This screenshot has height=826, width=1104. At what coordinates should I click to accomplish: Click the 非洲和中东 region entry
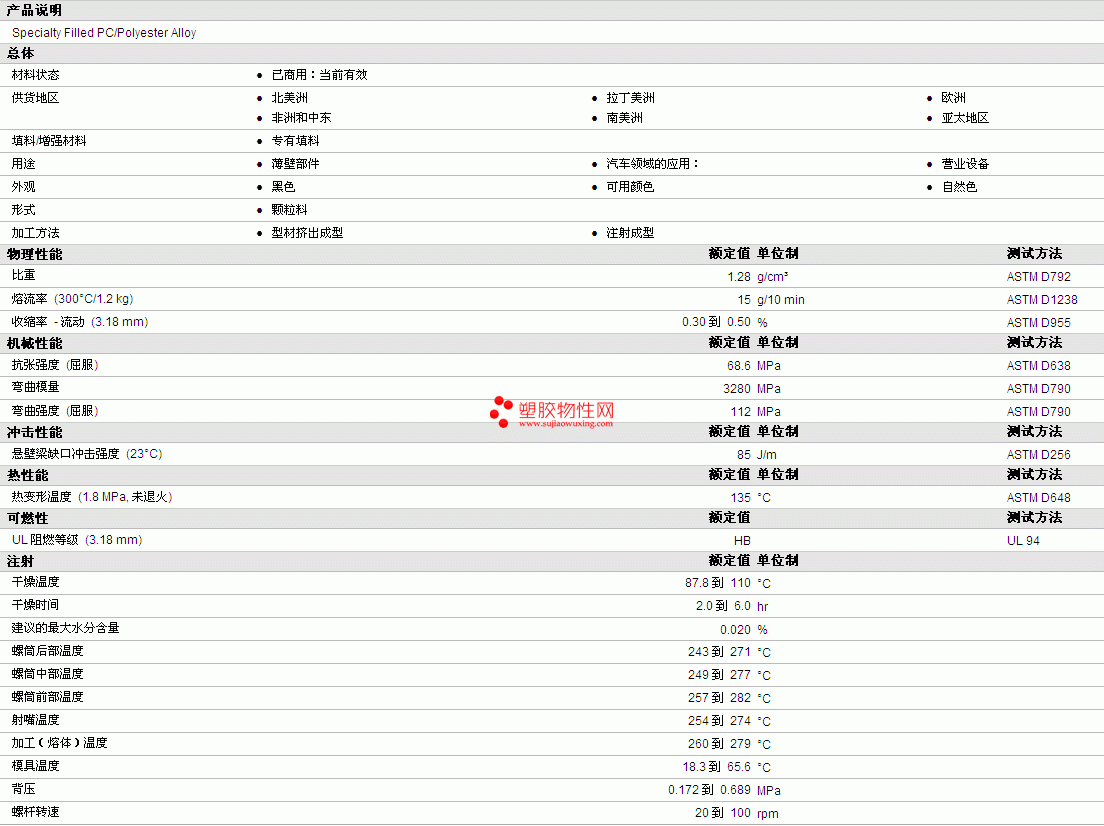301,118
